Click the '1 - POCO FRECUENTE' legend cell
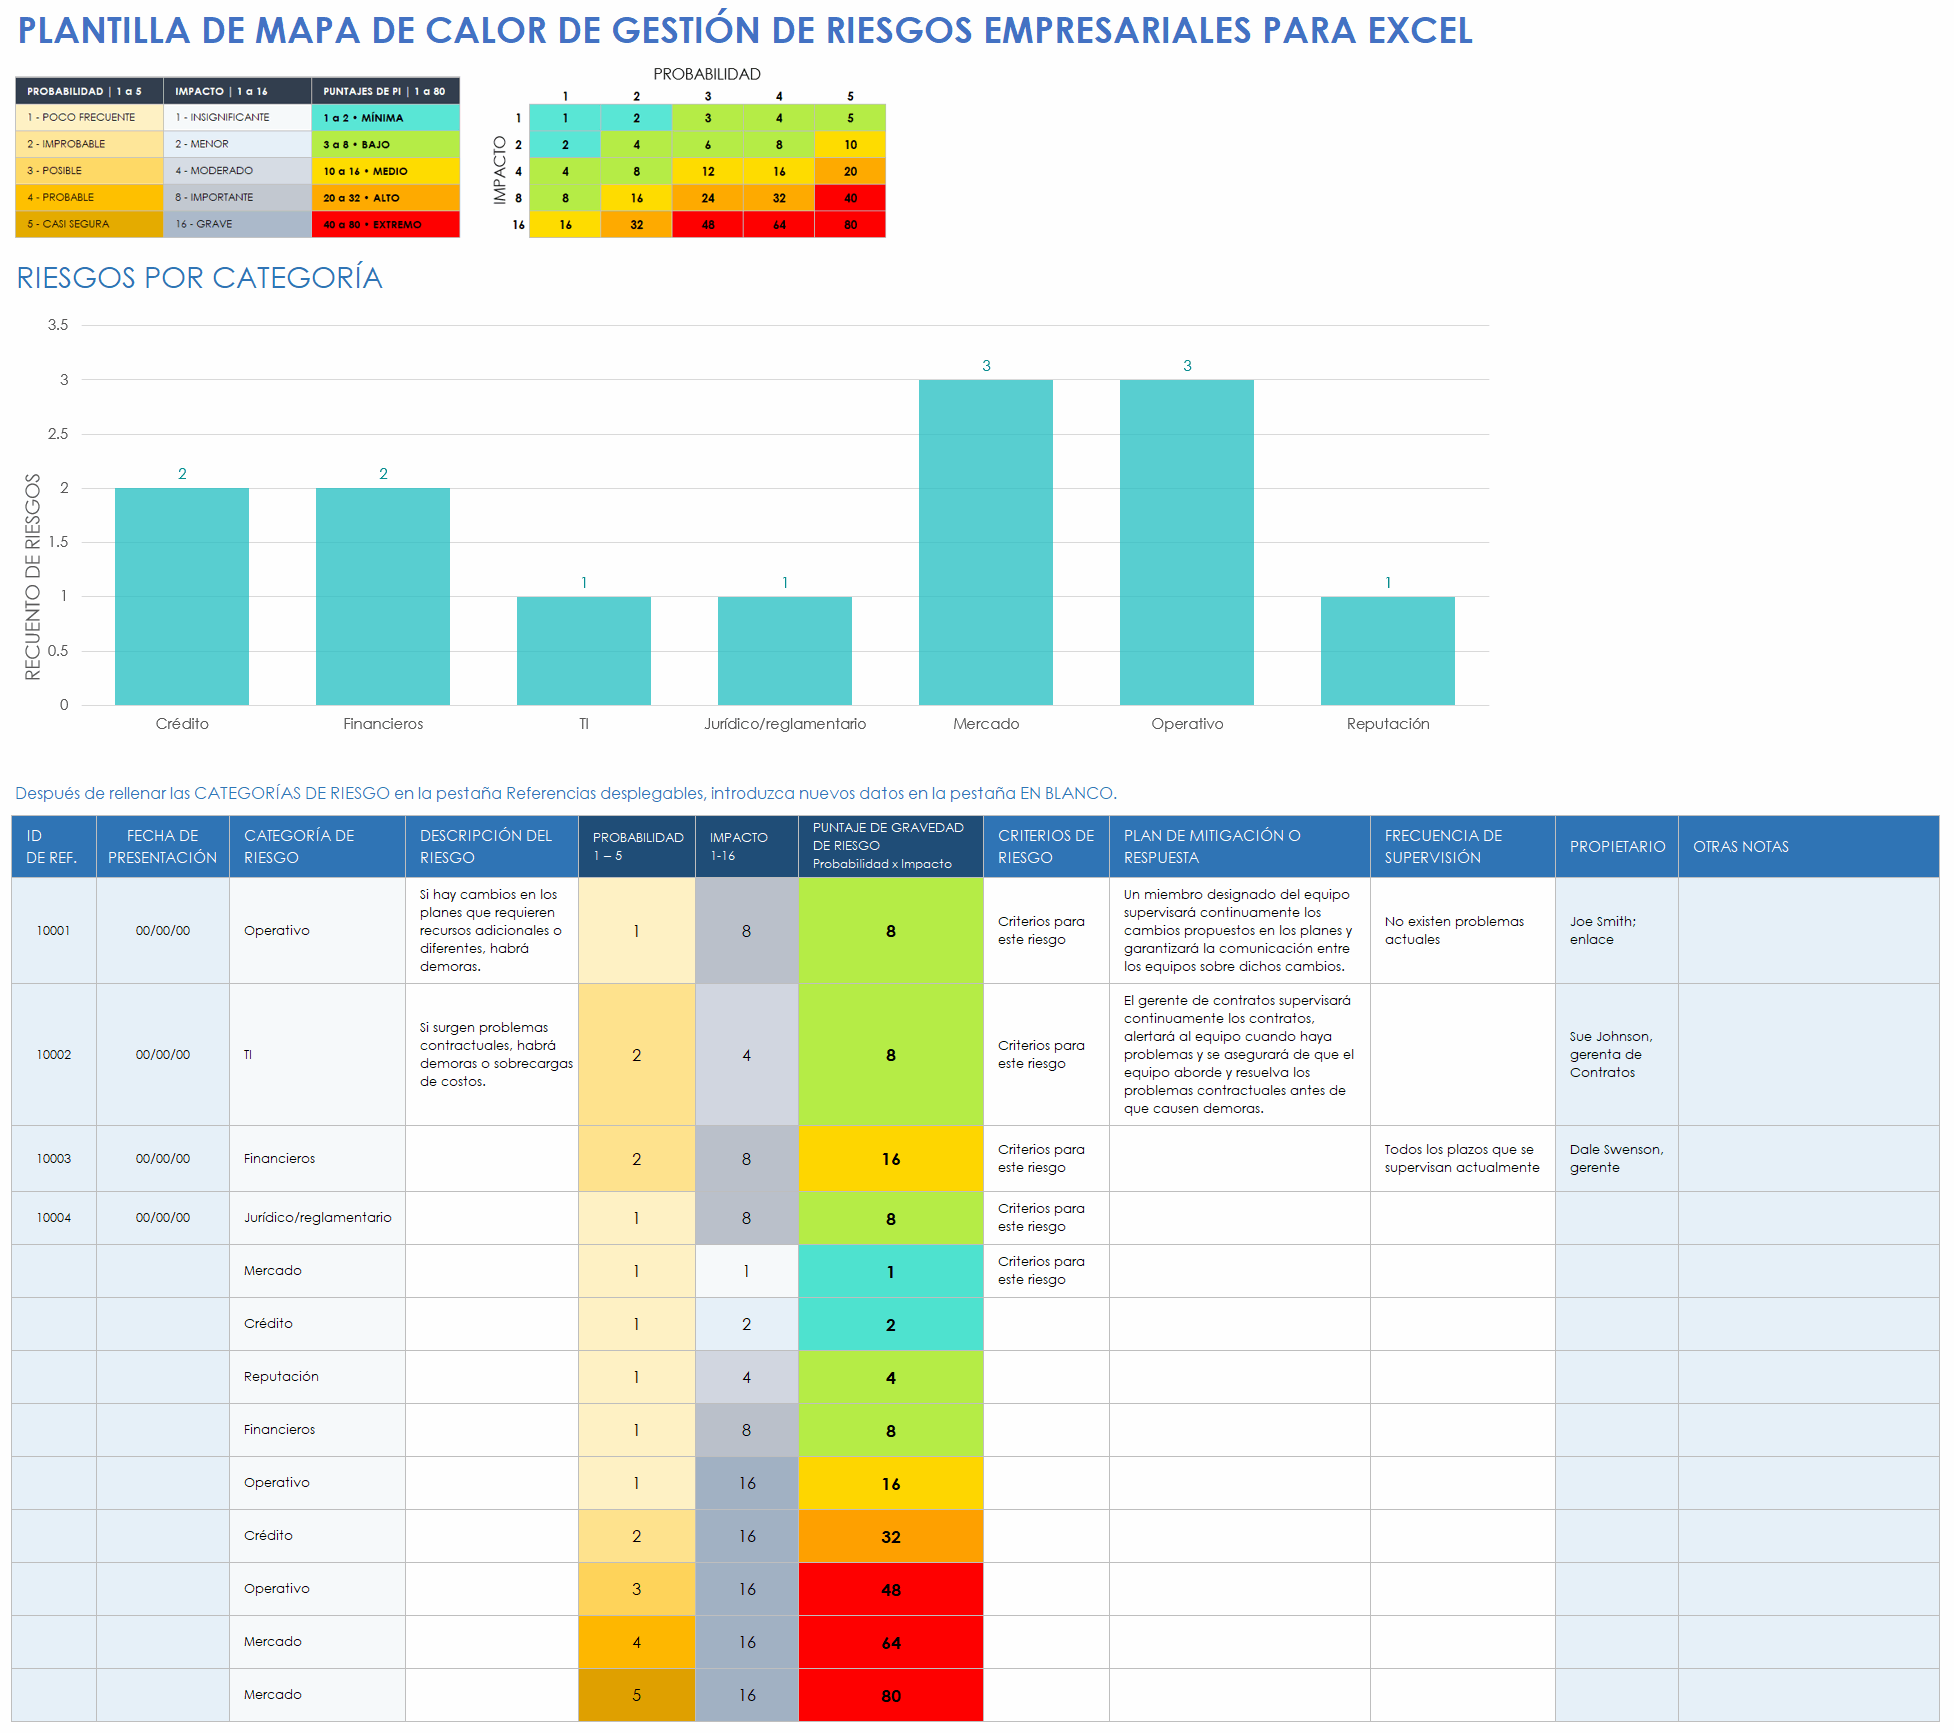 click(x=89, y=117)
